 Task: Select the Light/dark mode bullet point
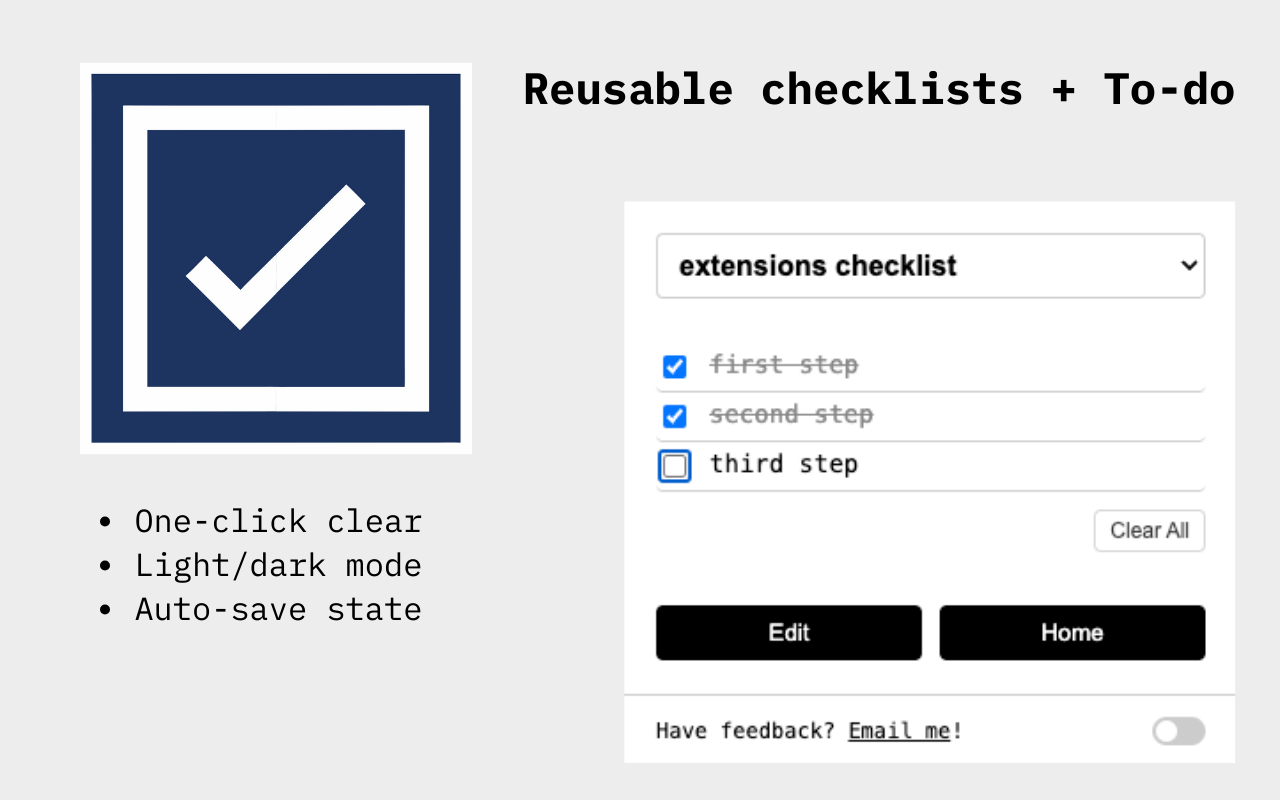(278, 565)
